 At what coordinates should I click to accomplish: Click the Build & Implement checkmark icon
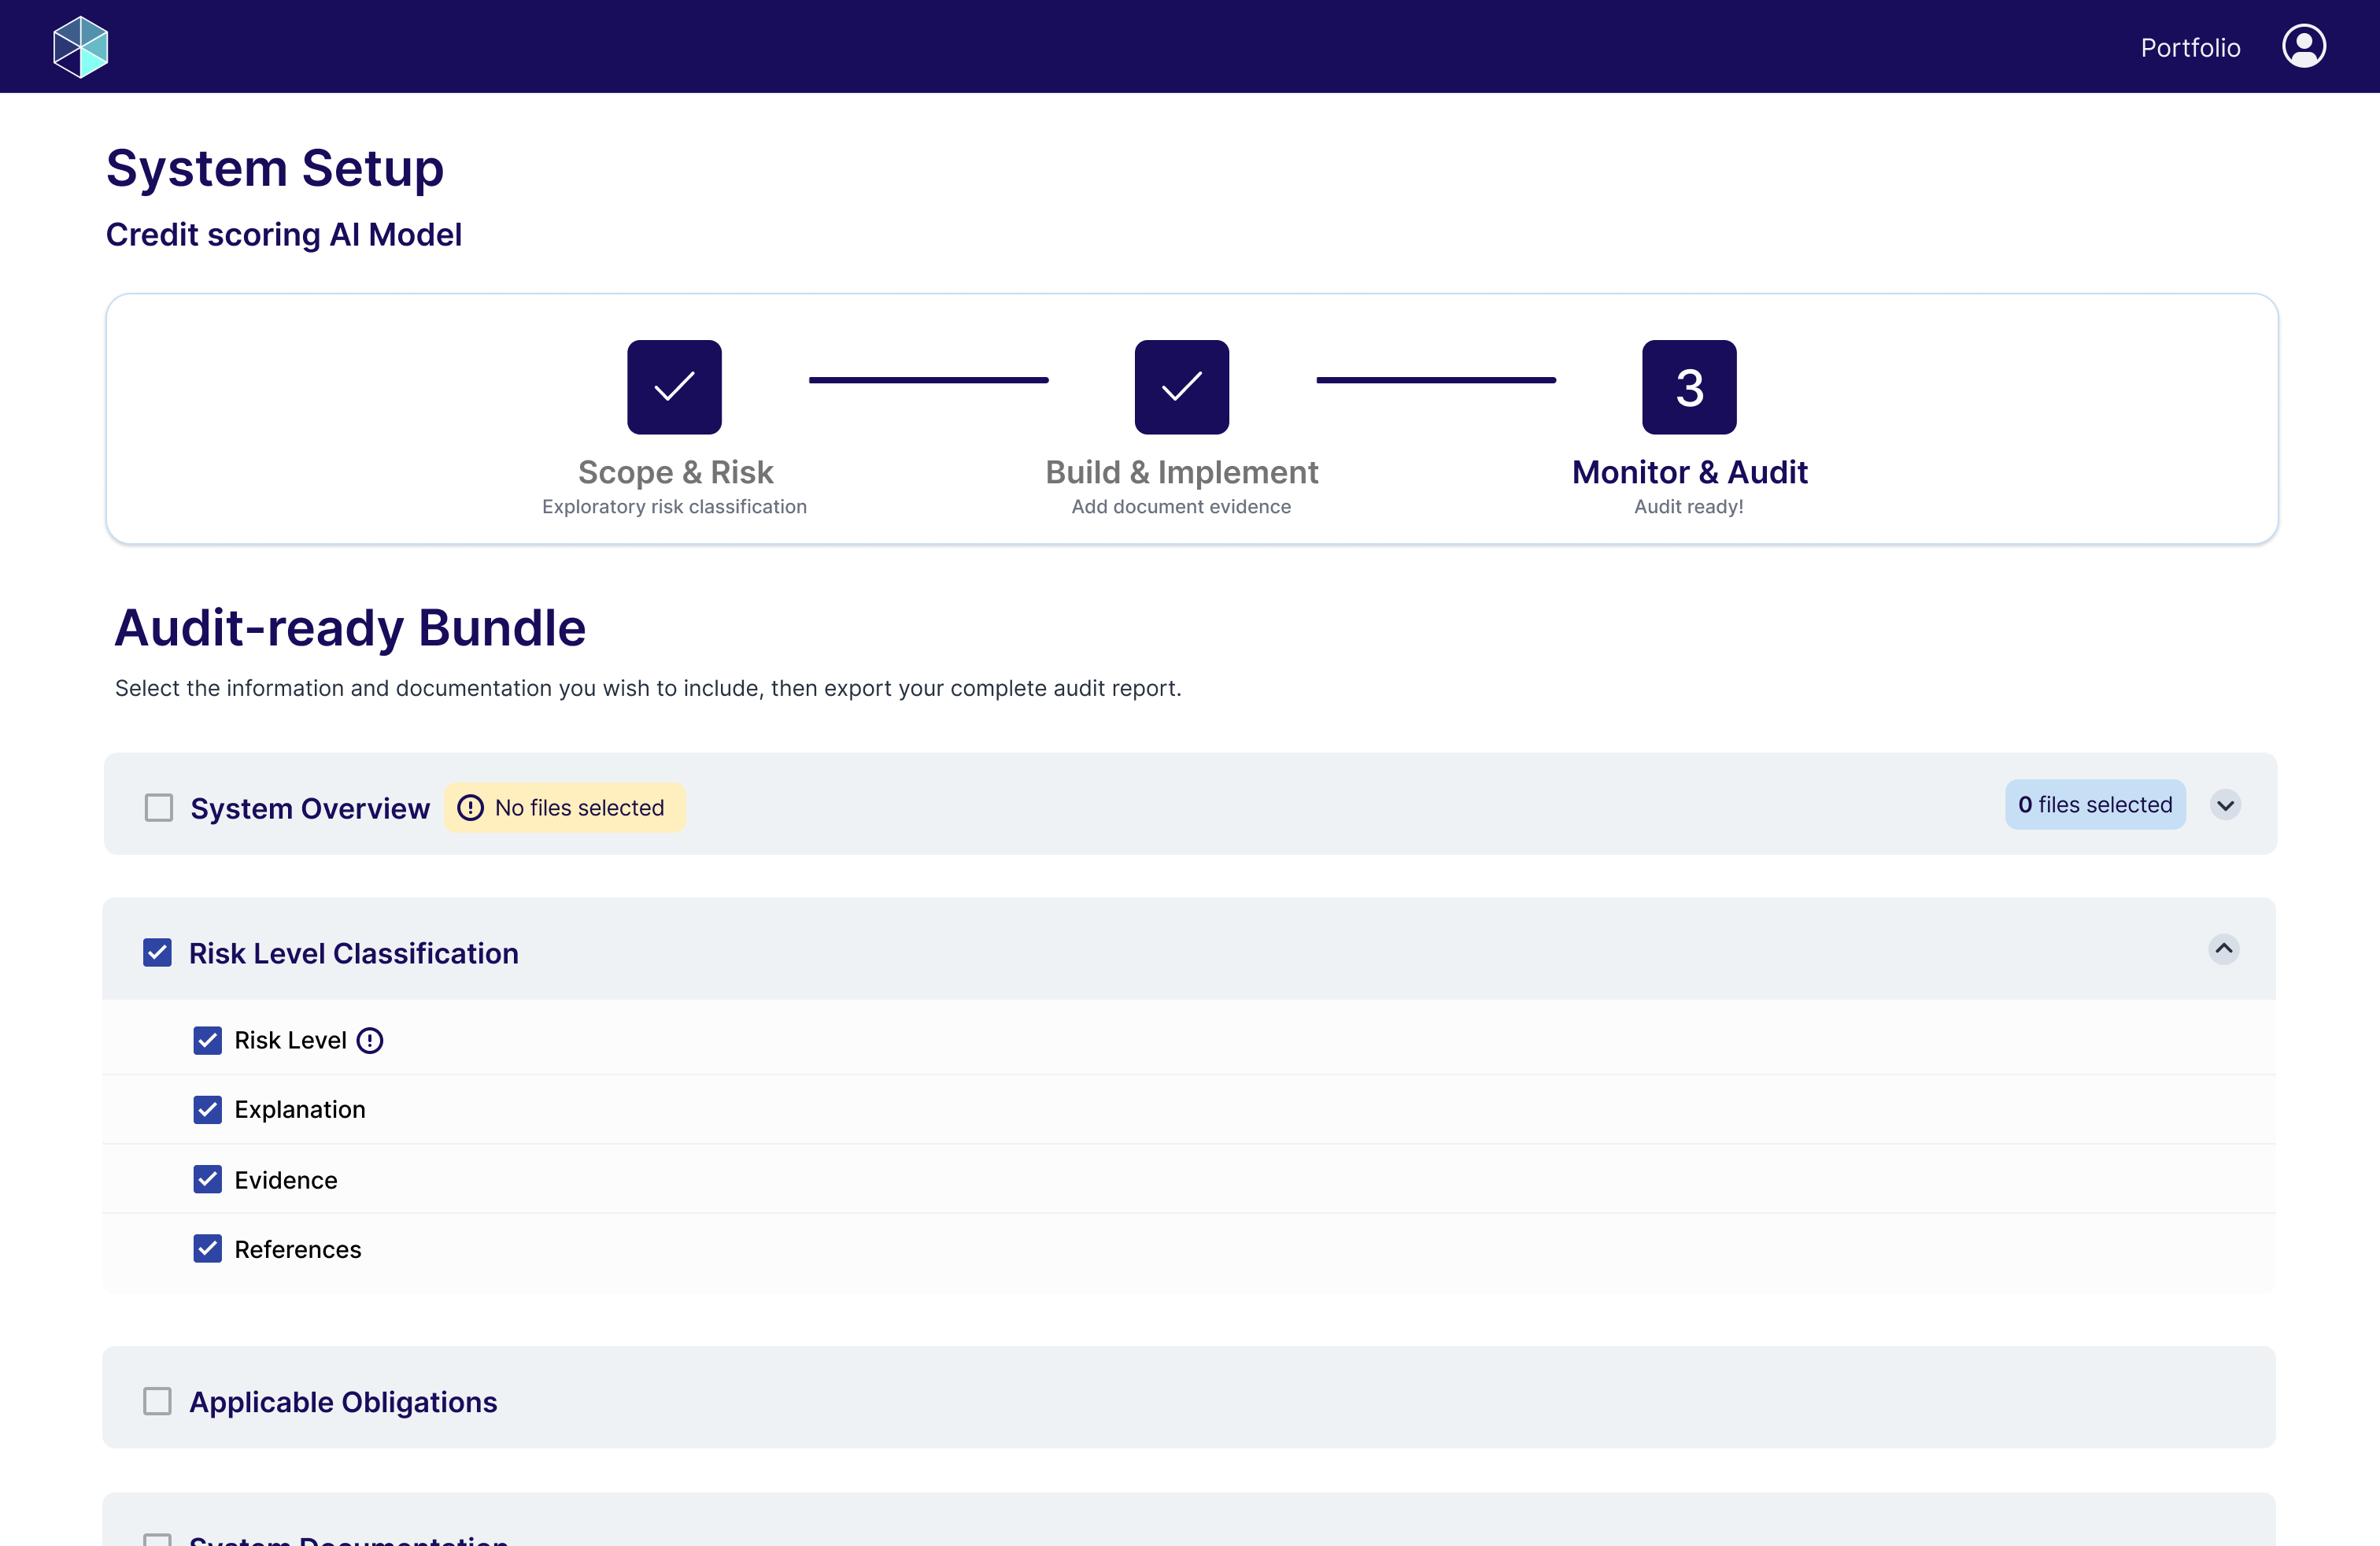tap(1181, 387)
